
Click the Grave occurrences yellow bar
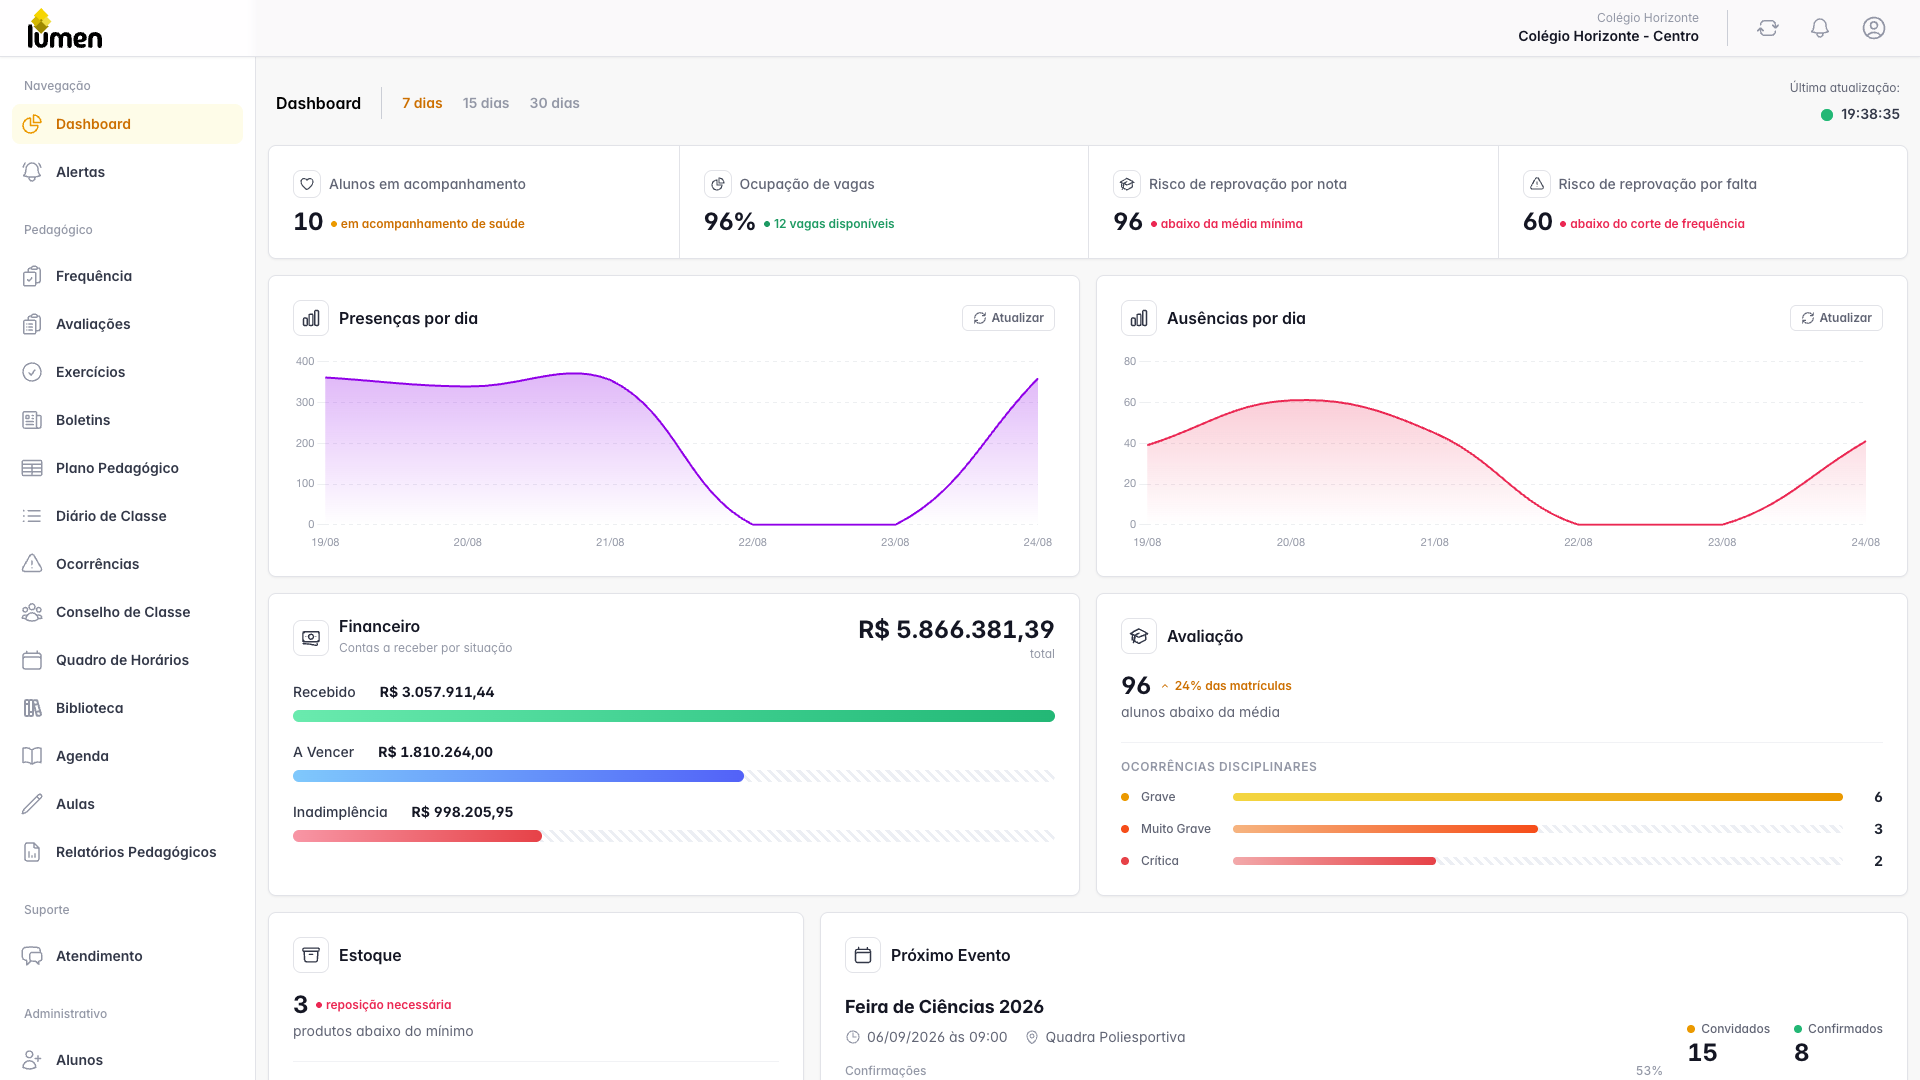pos(1538,797)
